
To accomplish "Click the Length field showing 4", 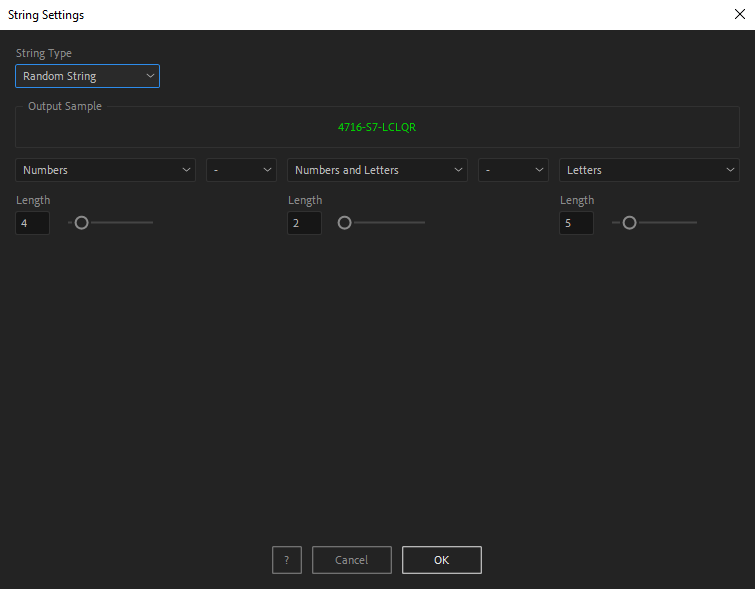I will point(32,223).
